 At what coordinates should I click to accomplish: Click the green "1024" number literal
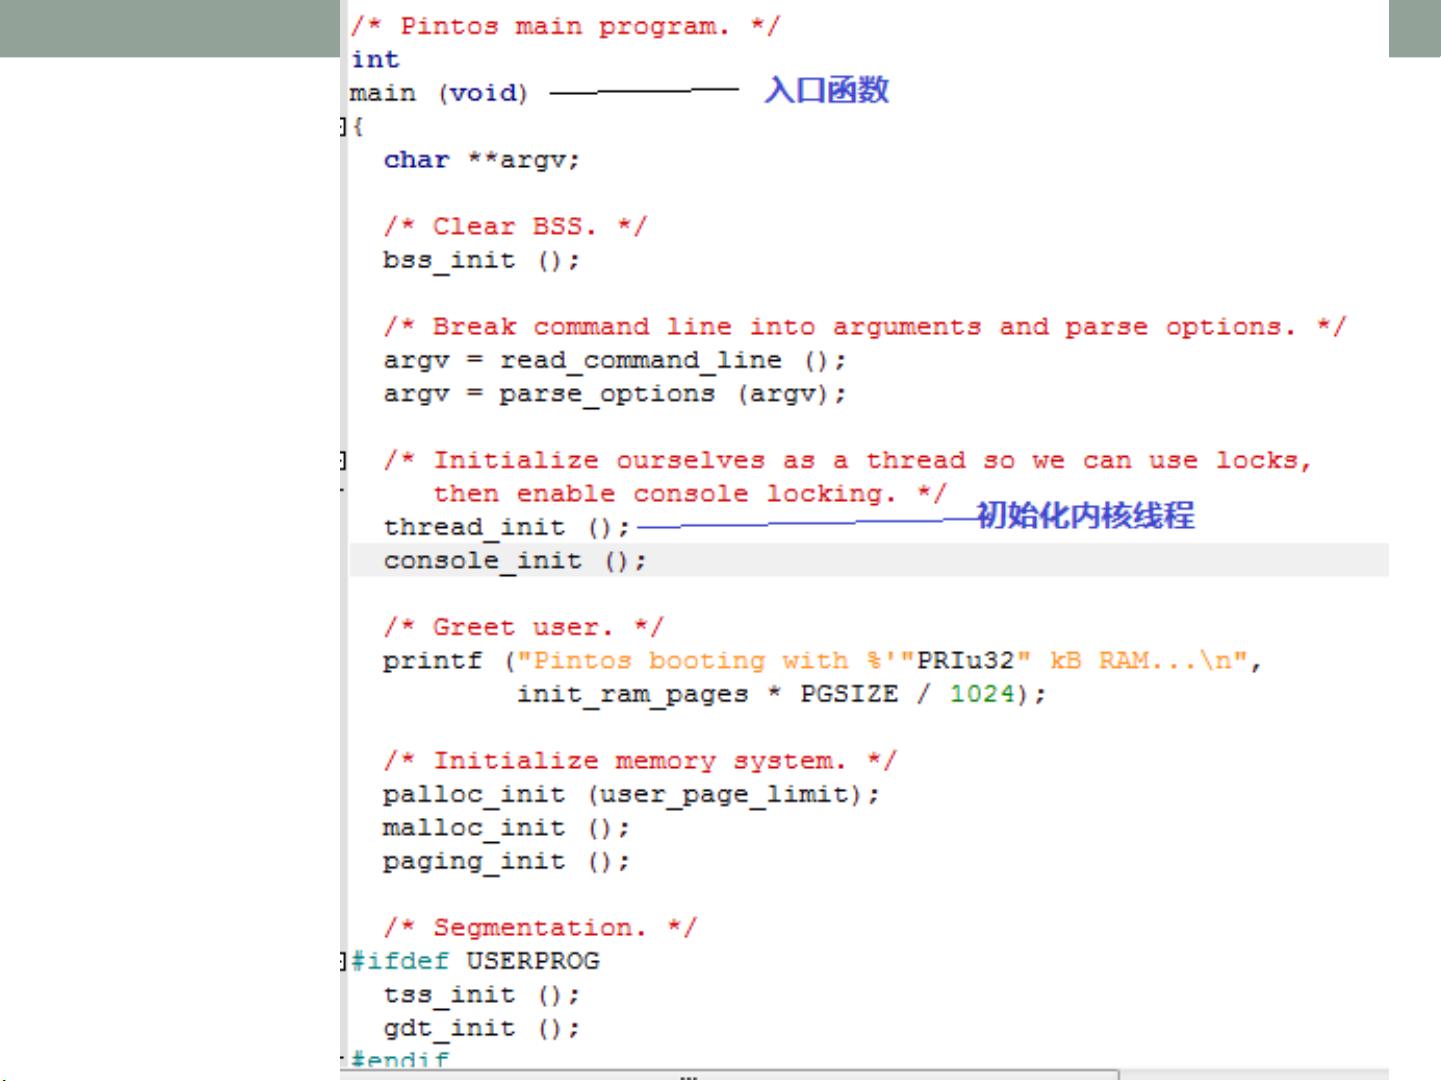[x=982, y=694]
